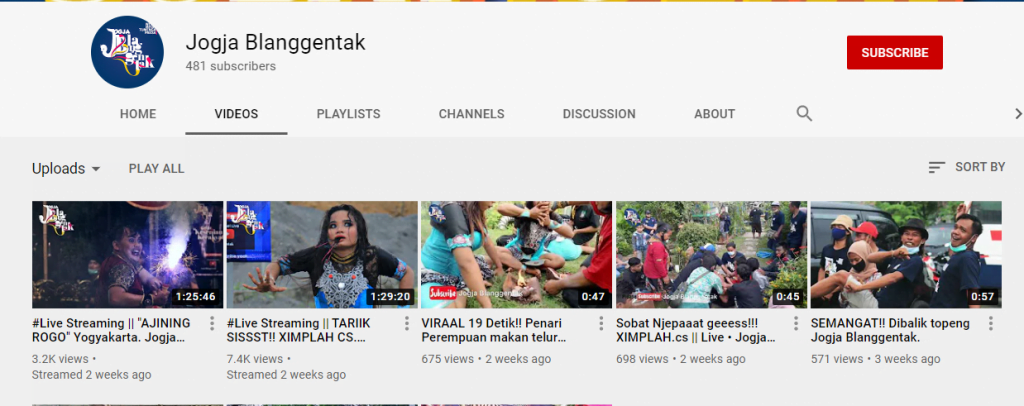Open the channel search magnifier icon
This screenshot has width=1024, height=406.
(804, 114)
